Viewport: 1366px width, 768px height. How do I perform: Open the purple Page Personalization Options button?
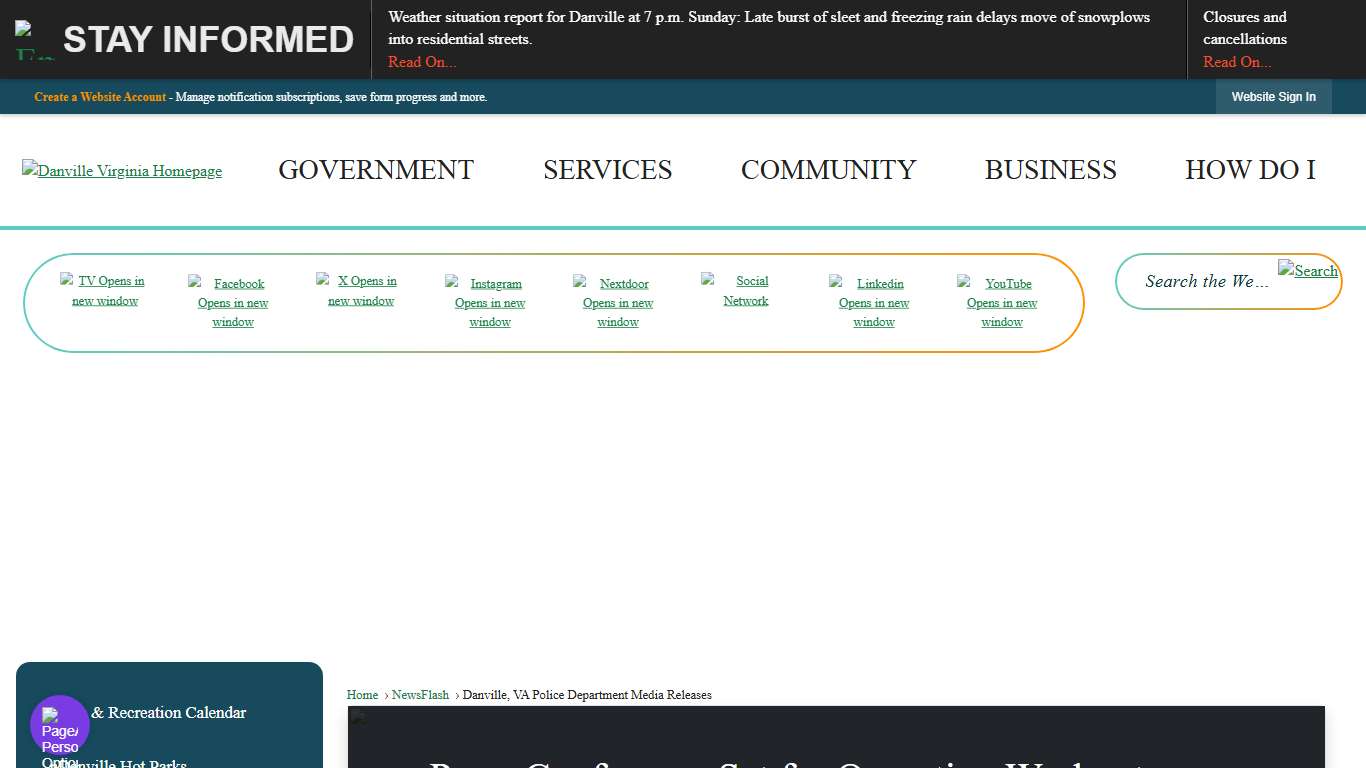[x=60, y=725]
